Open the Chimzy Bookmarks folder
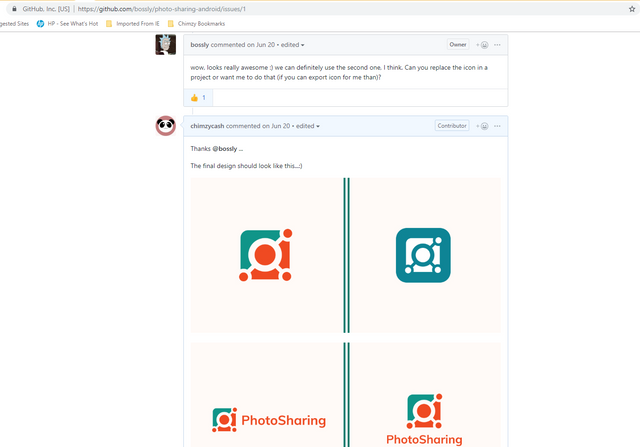Viewport: 640px width, 447px height. (x=196, y=24)
